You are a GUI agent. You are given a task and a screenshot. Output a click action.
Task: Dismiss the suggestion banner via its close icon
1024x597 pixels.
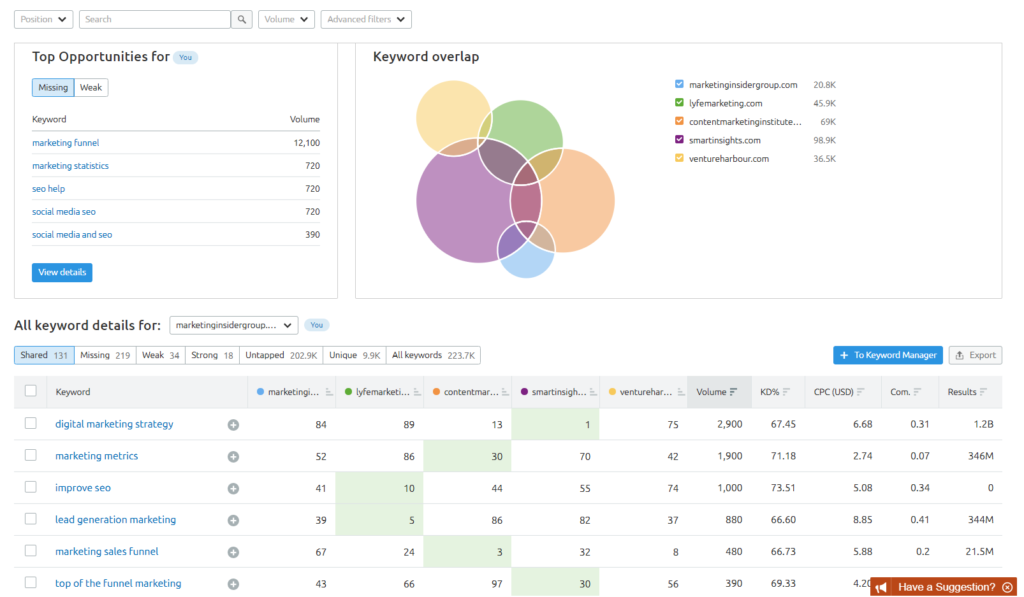(1008, 587)
